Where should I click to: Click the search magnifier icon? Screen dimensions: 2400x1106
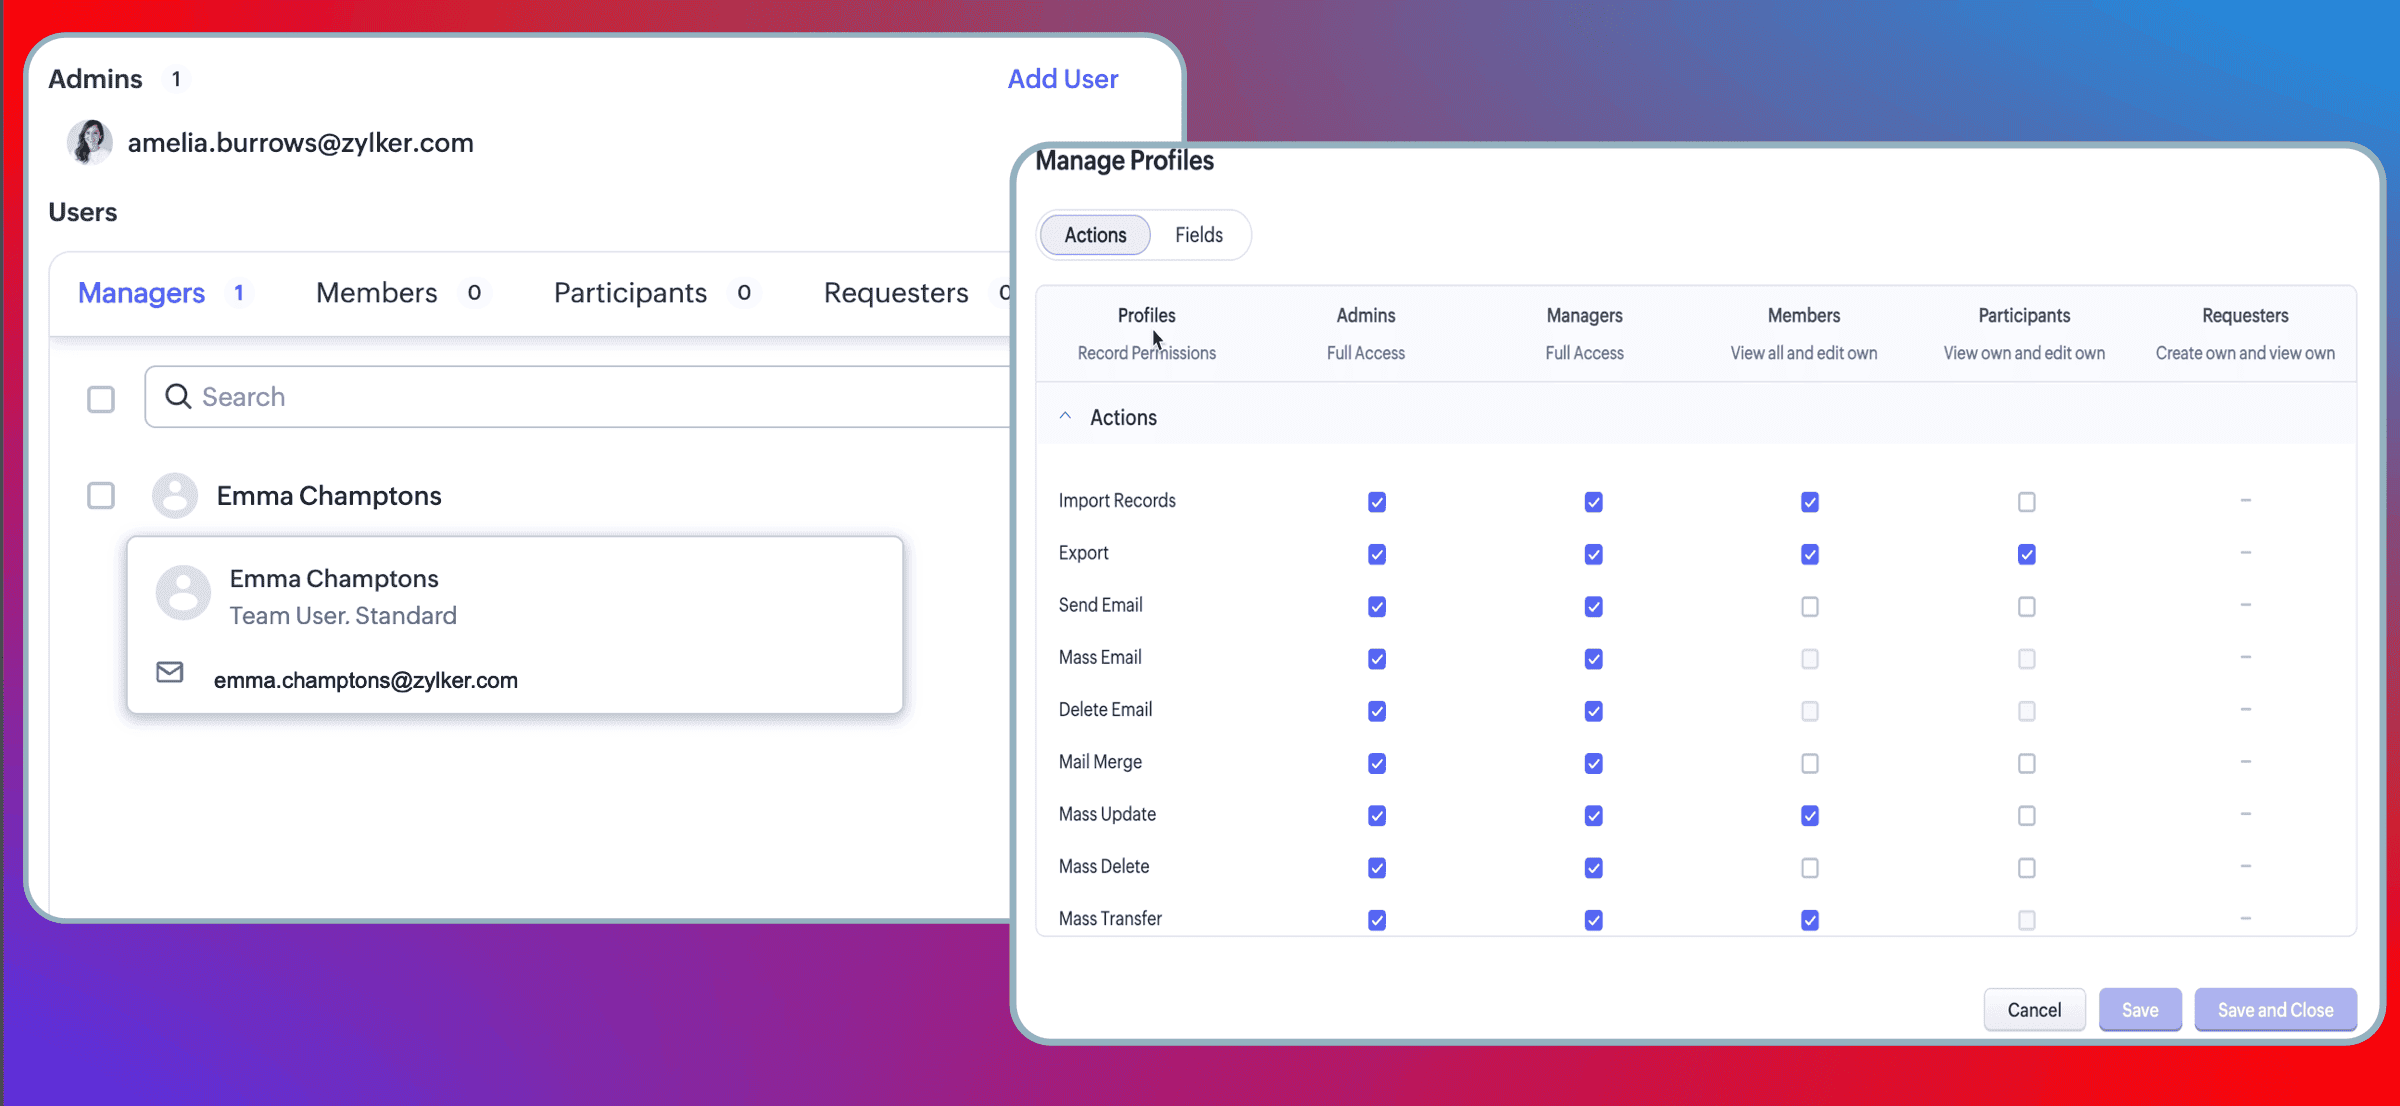[178, 397]
